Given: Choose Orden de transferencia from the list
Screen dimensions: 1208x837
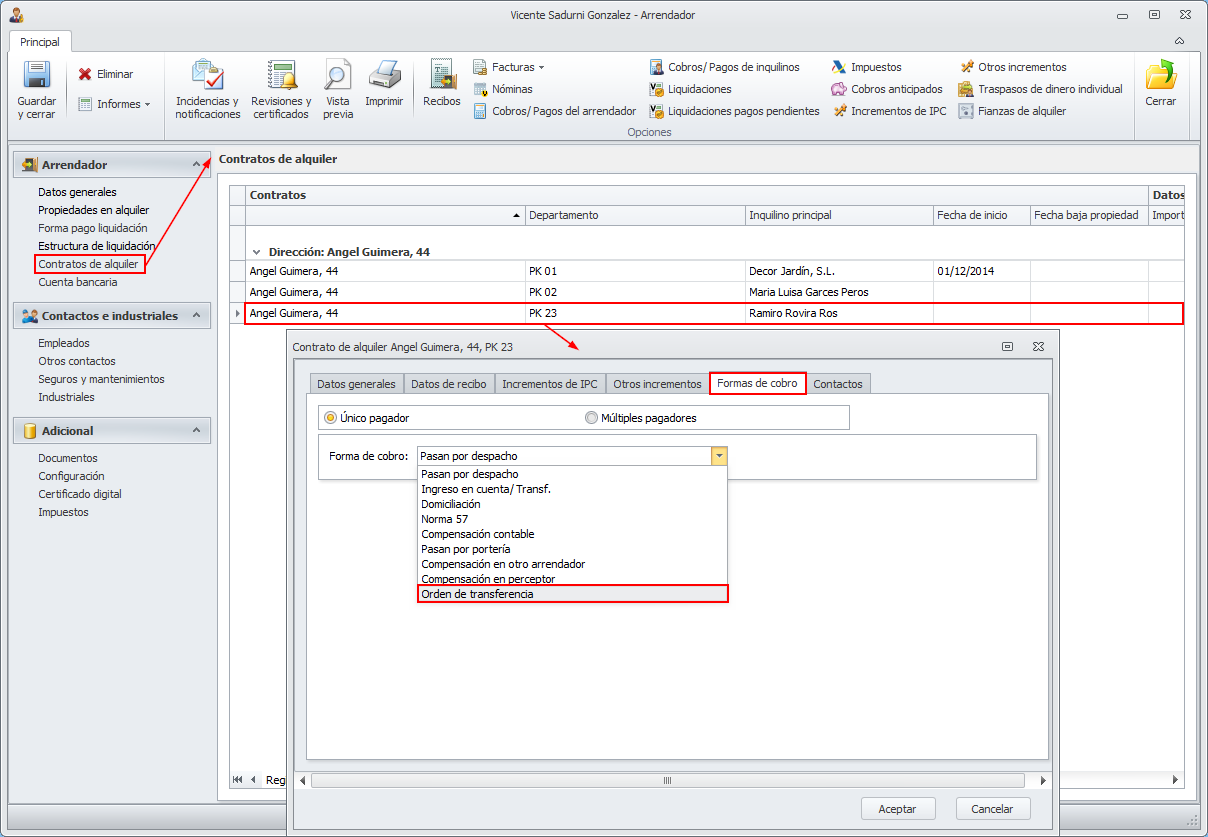Looking at the screenshot, I should click(572, 594).
